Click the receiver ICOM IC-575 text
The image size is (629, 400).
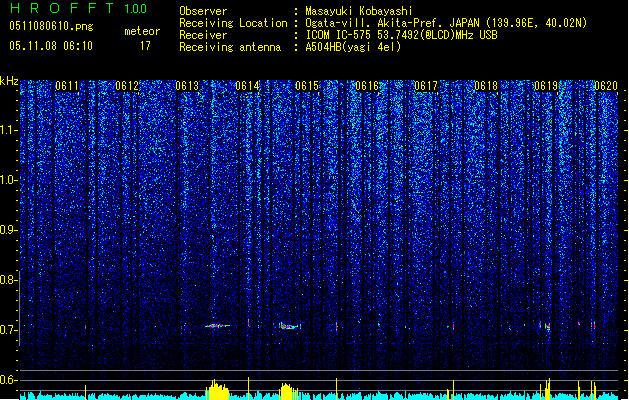pos(401,35)
